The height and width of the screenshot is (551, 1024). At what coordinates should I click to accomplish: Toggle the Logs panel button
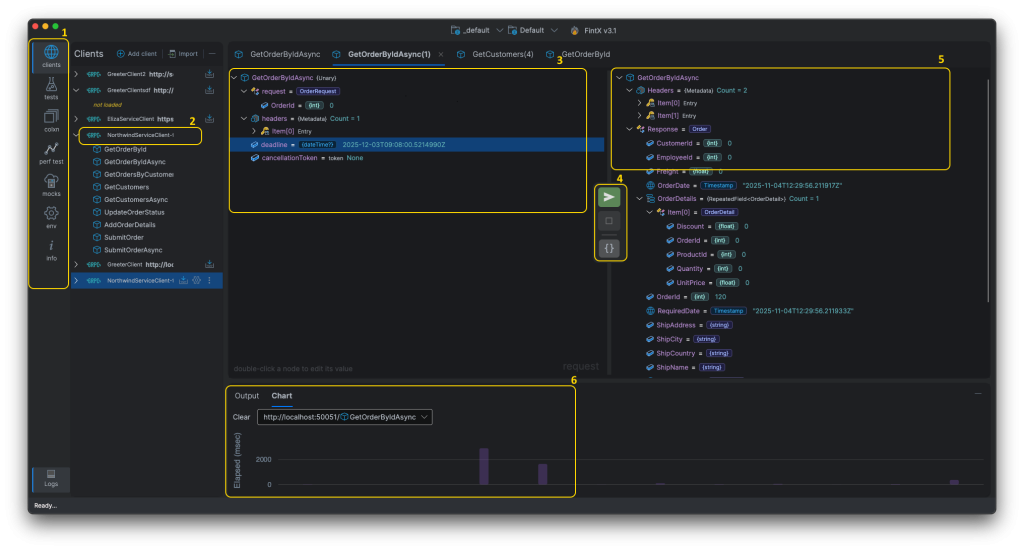(x=51, y=478)
